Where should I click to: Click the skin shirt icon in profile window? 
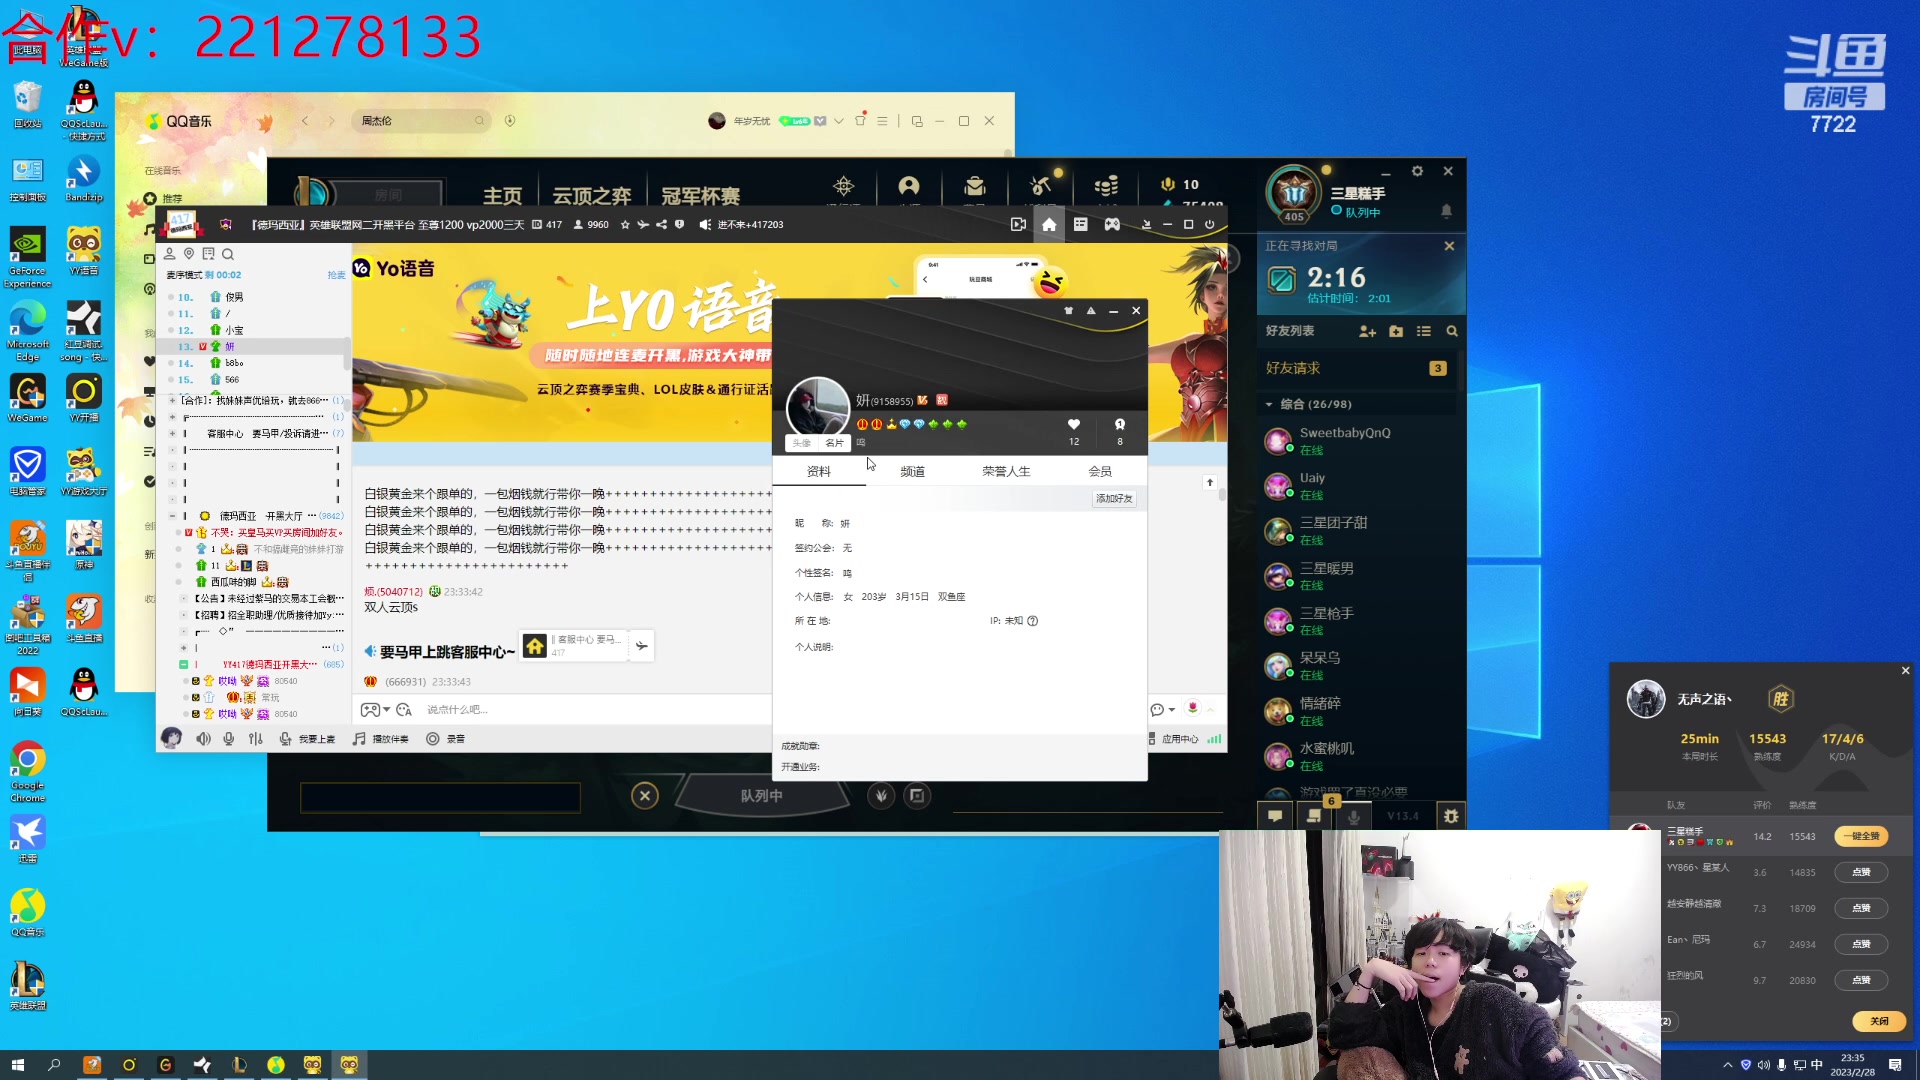point(1069,311)
